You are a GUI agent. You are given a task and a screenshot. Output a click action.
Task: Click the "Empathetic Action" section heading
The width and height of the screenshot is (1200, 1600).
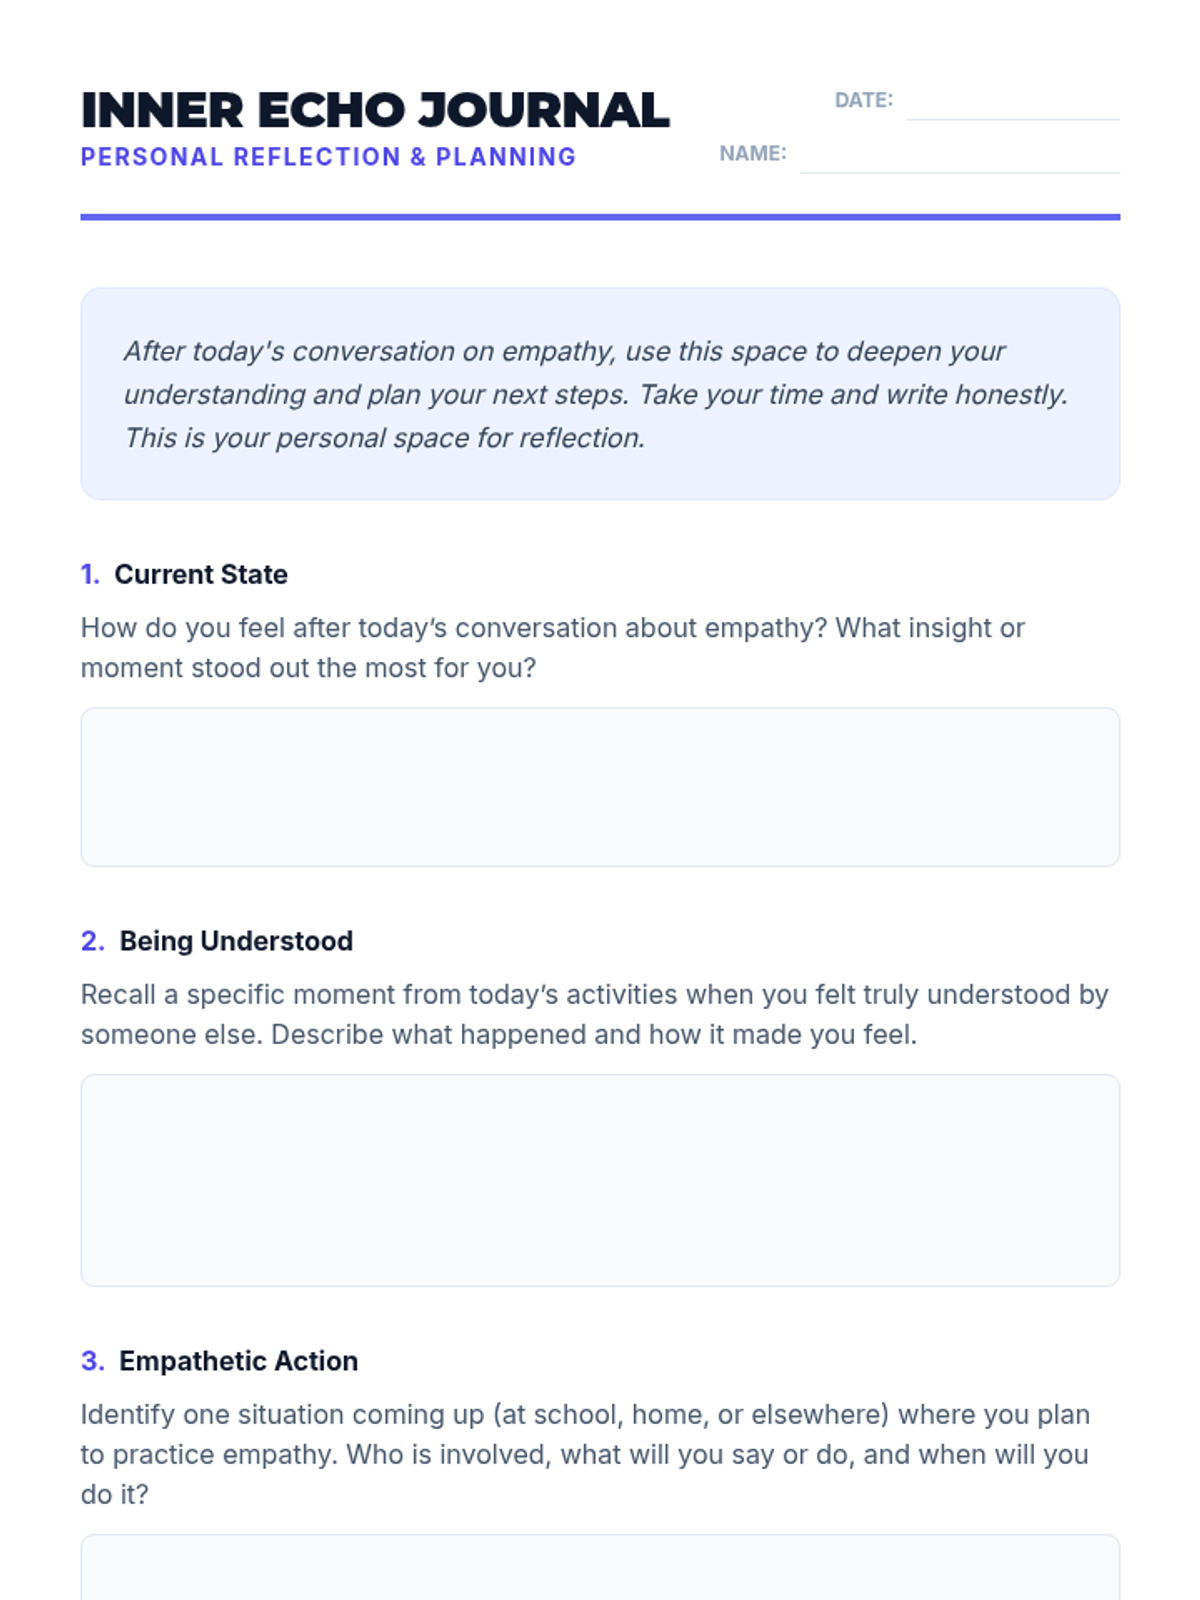[238, 1361]
